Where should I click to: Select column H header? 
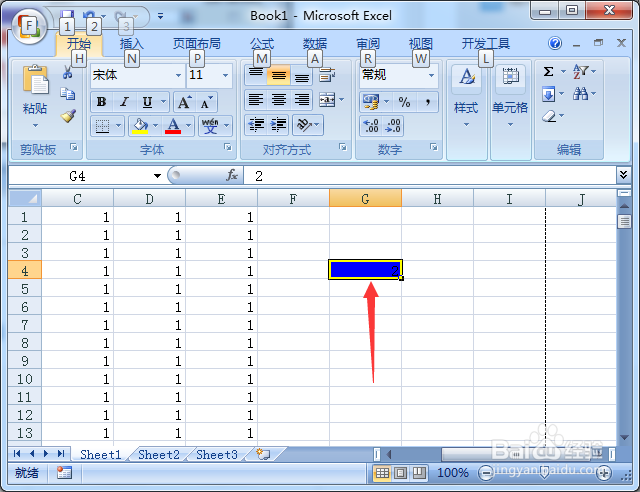tap(437, 199)
